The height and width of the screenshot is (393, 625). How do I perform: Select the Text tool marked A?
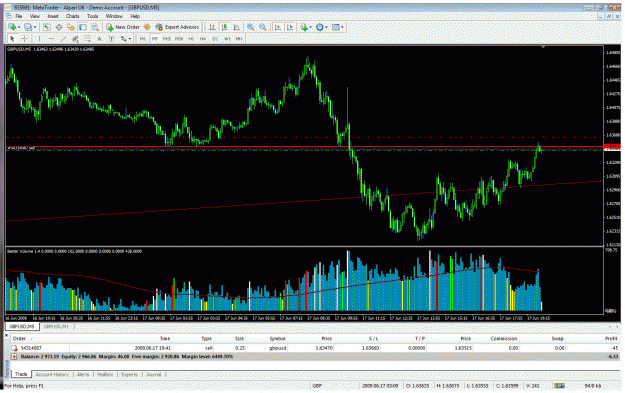coord(99,39)
